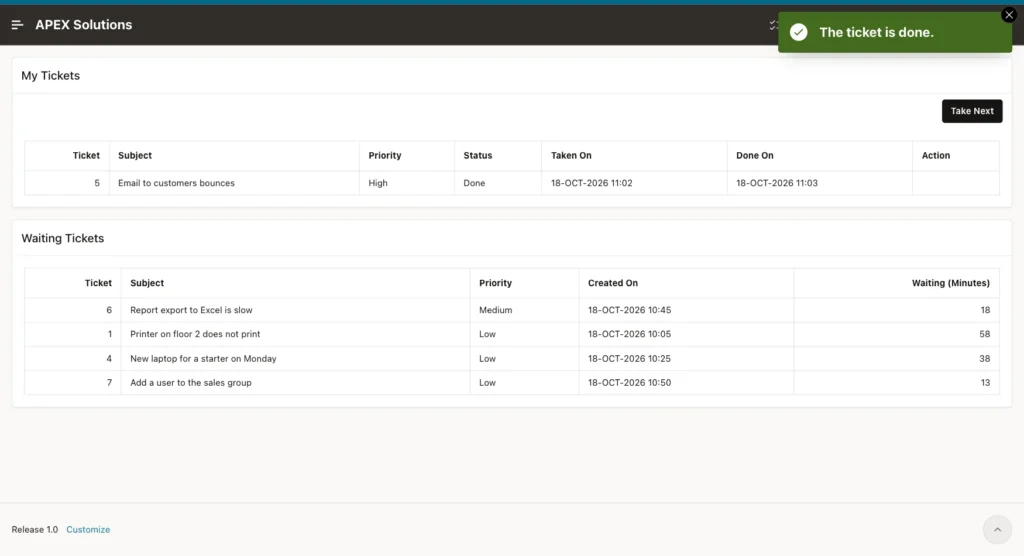Click waiting minutes value 58

pos(984,334)
